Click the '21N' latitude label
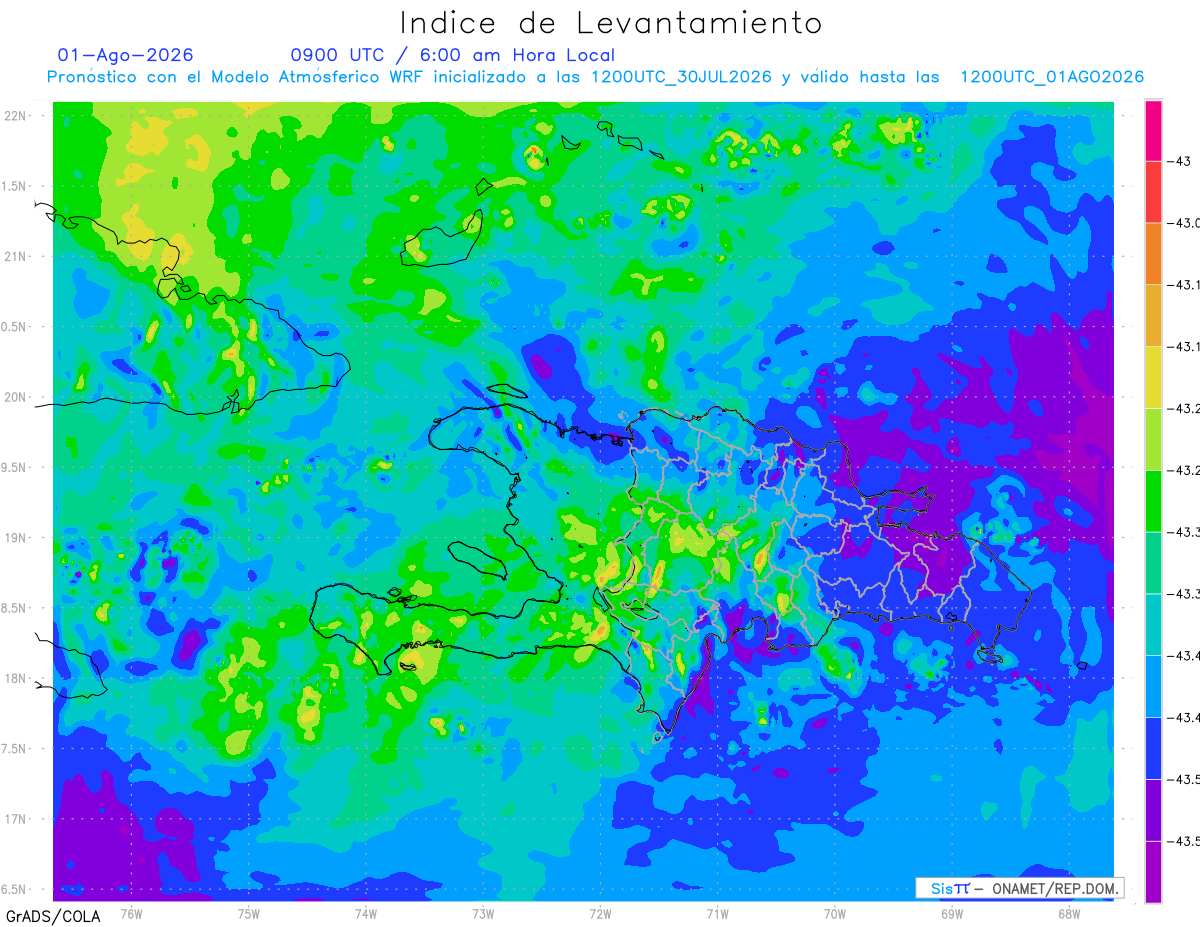The height and width of the screenshot is (927, 1200). click(16, 256)
